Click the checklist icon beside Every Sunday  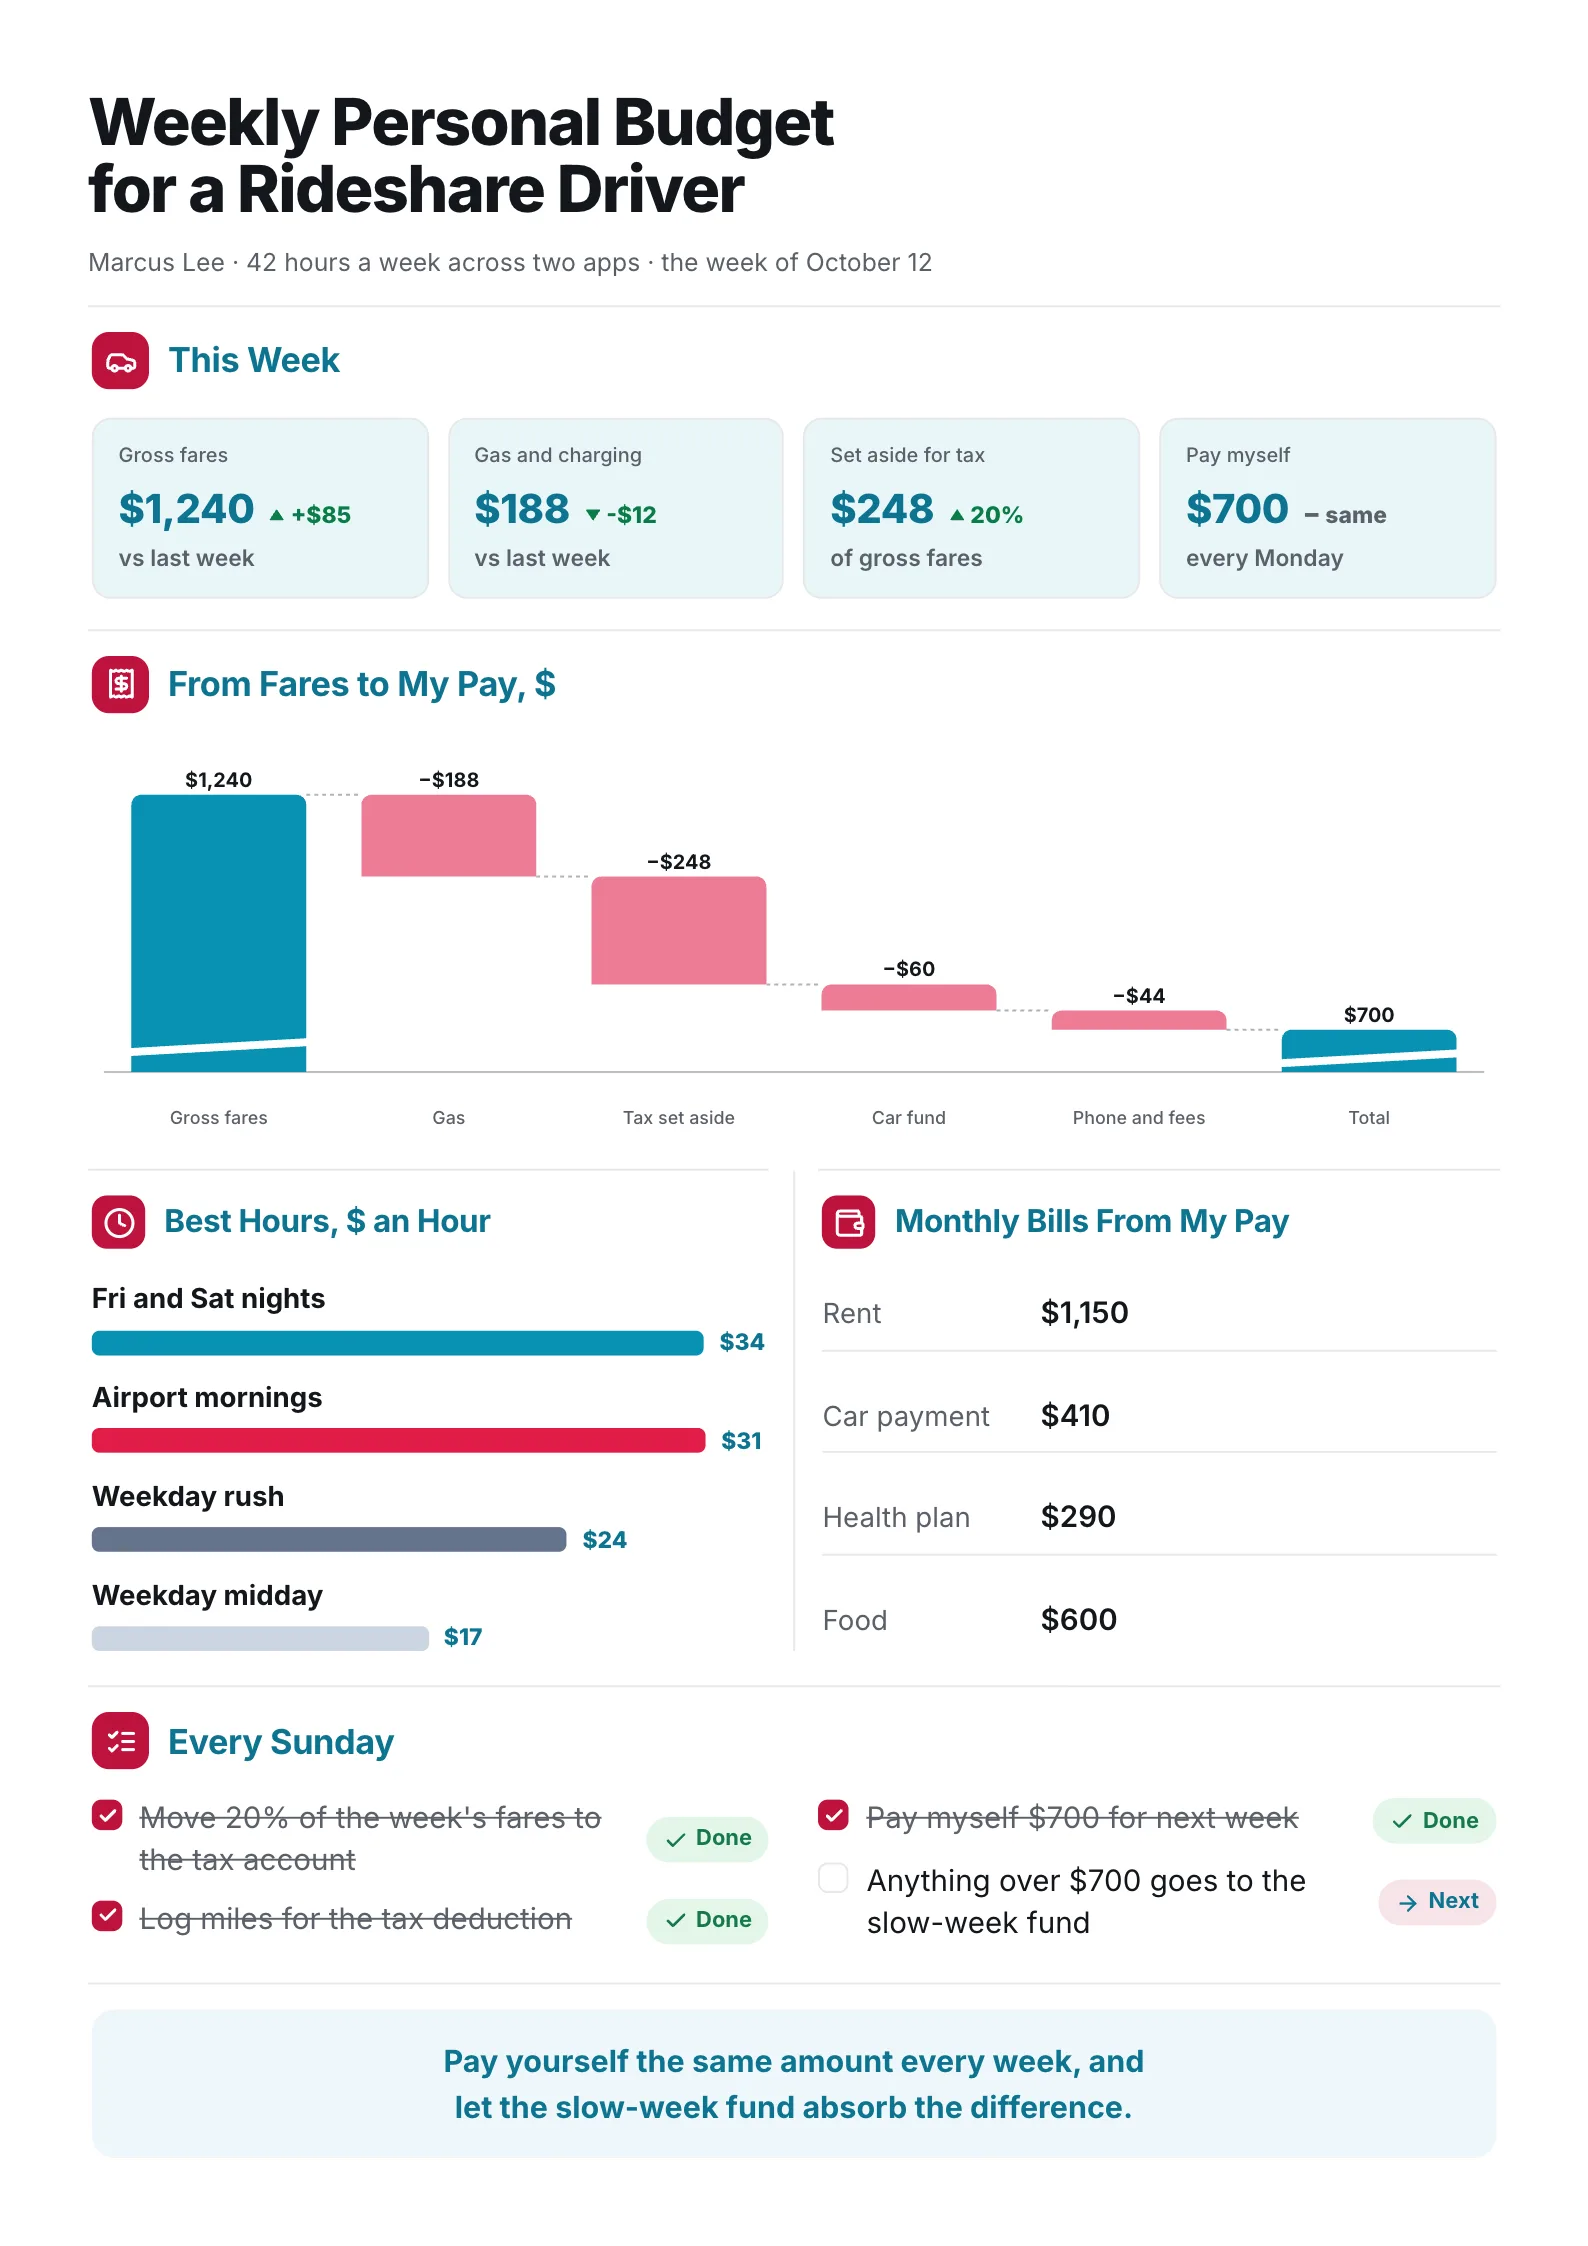pyautogui.click(x=120, y=1741)
